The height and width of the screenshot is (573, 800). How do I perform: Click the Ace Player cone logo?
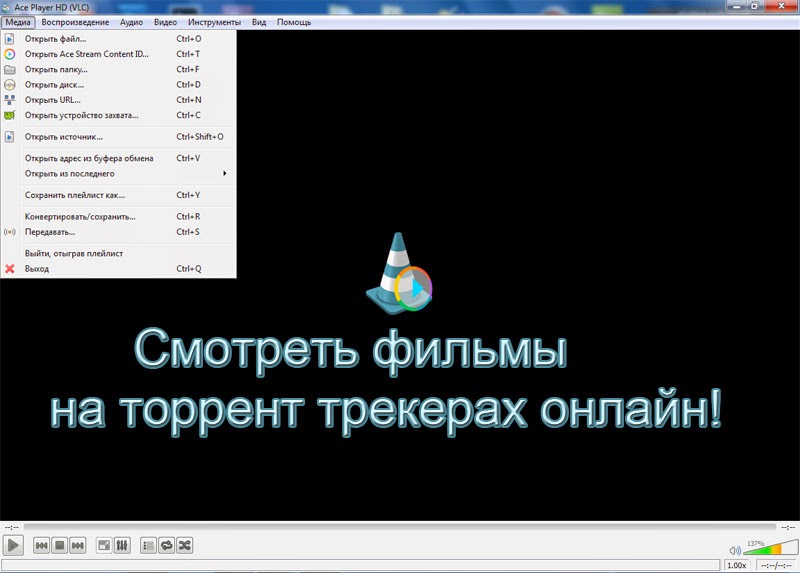point(399,273)
